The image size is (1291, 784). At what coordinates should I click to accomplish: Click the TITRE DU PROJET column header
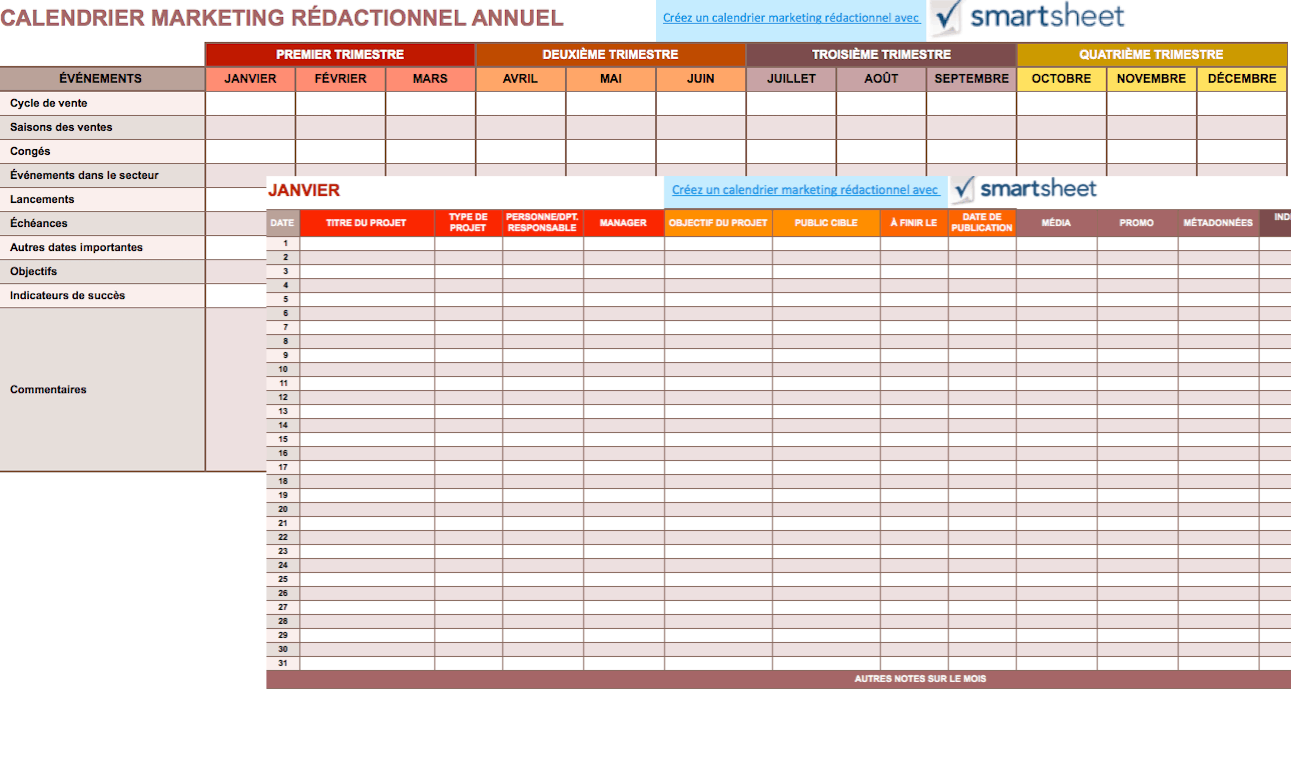pos(367,223)
